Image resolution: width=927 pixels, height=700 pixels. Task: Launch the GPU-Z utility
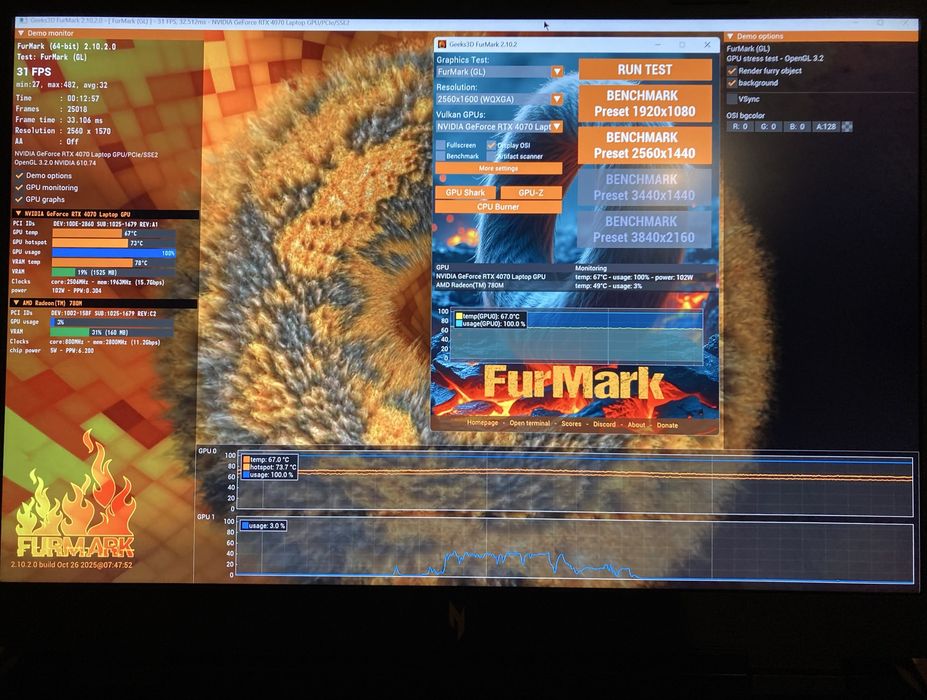tap(531, 193)
